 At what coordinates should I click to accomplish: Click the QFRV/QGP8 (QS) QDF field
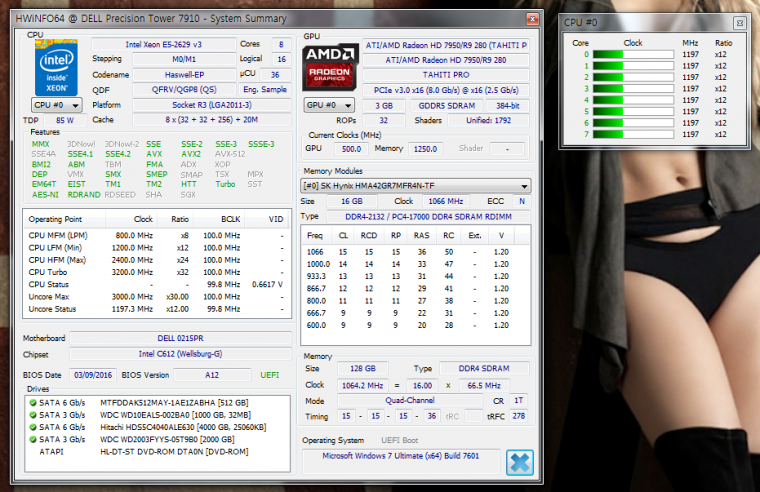184,90
